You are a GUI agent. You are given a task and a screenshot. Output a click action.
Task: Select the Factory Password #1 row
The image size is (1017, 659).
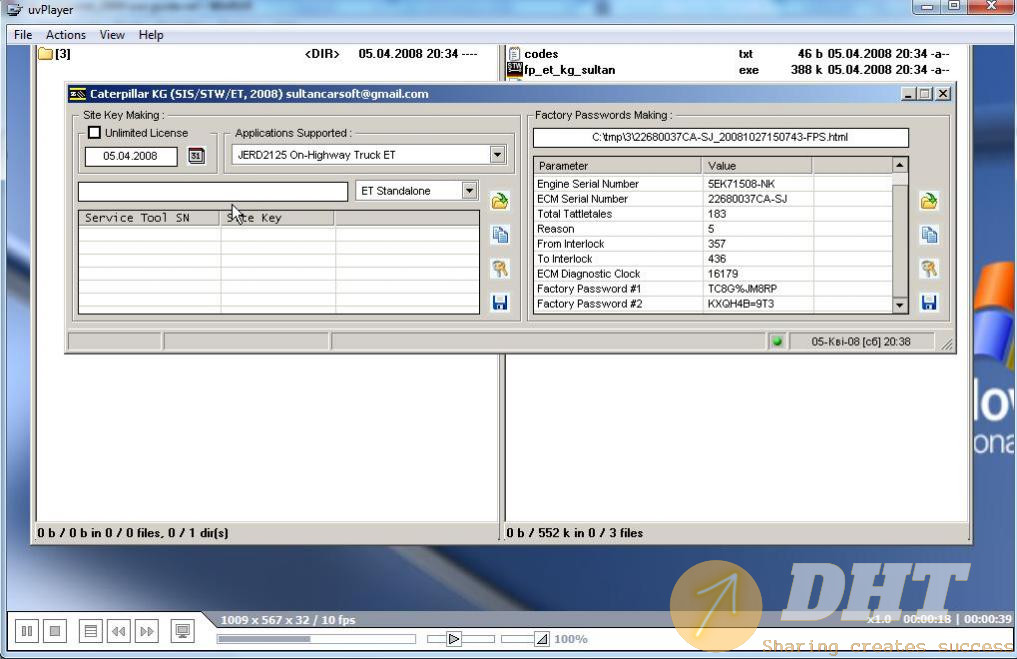(713, 289)
